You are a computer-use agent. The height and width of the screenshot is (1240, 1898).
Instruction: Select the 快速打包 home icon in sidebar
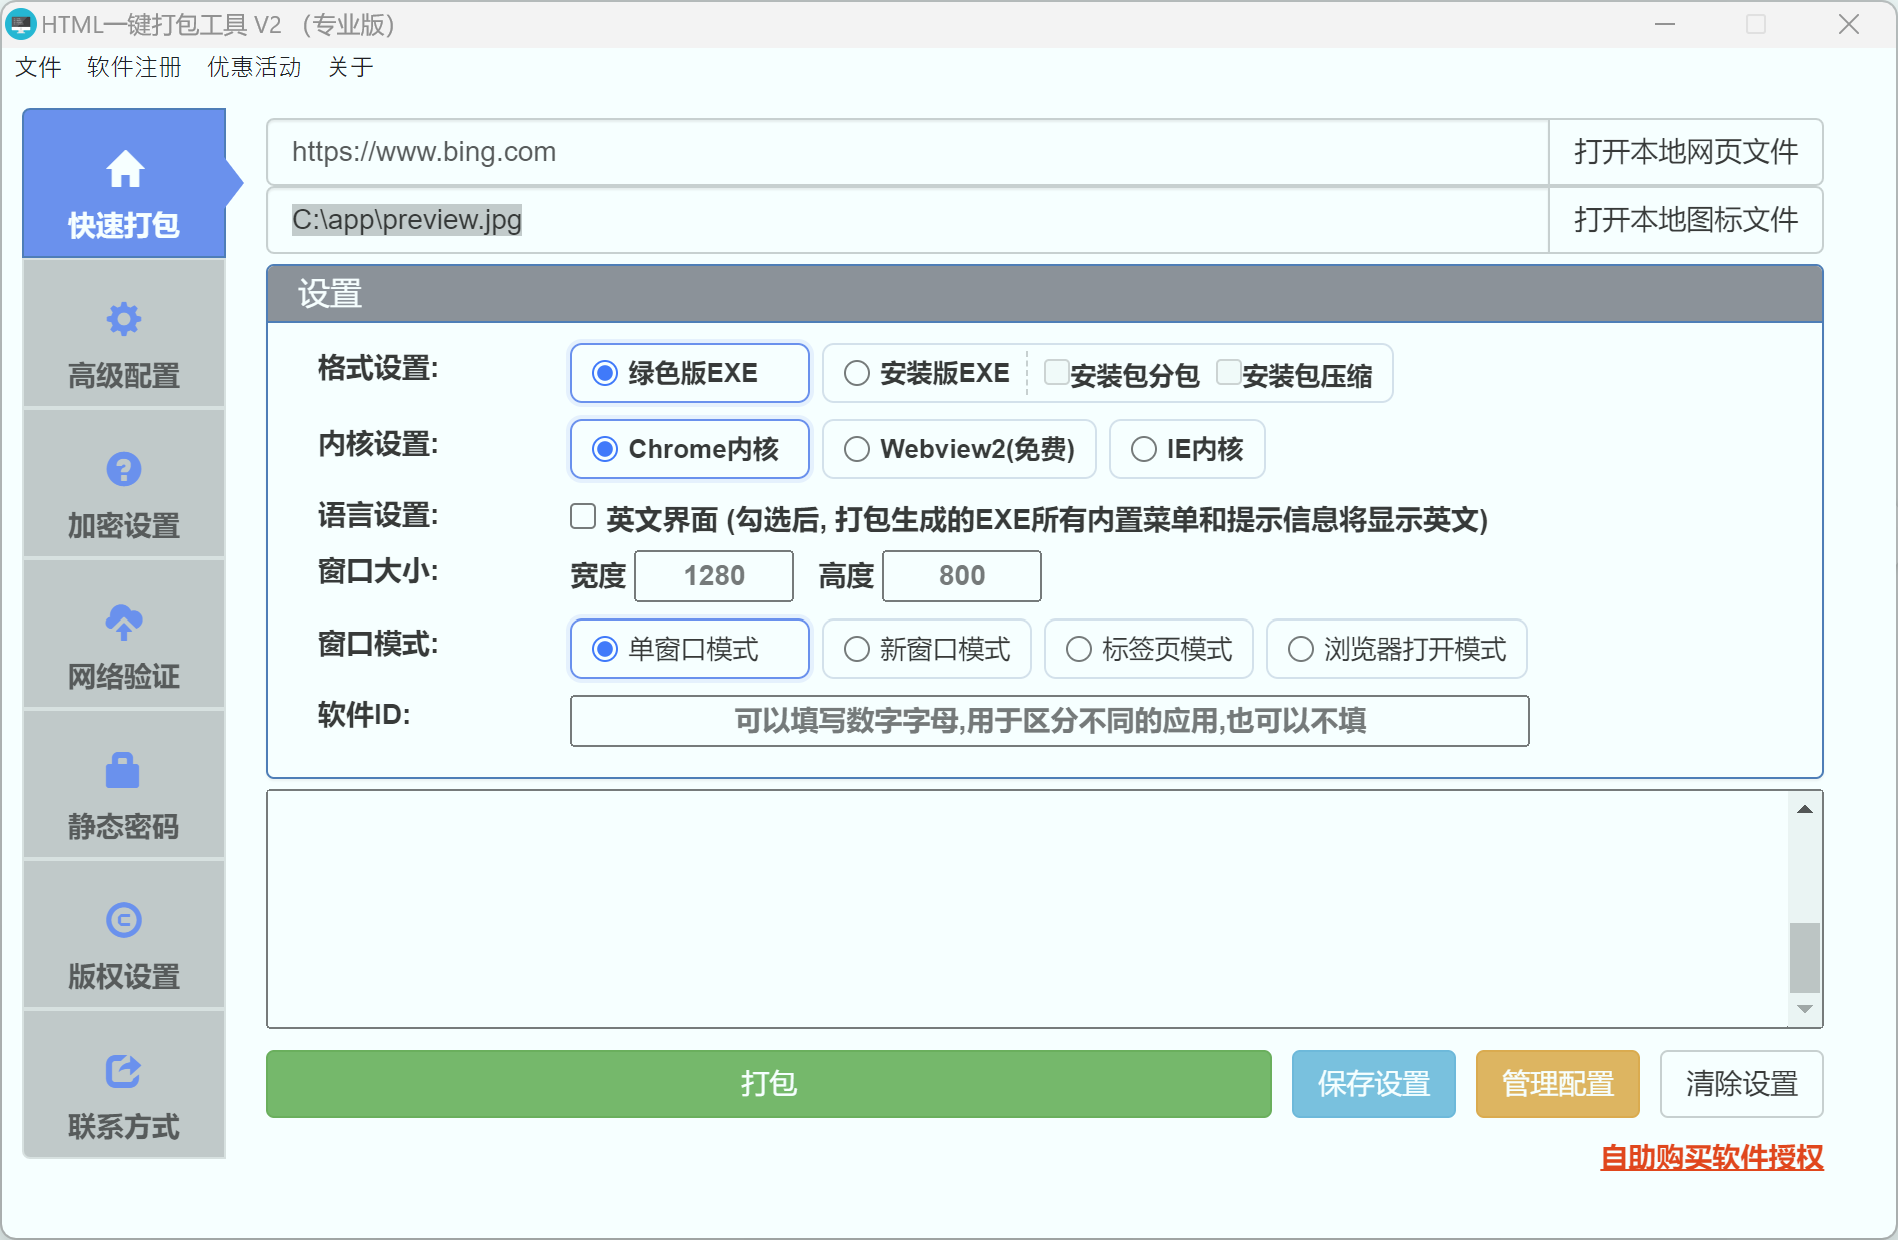[124, 169]
